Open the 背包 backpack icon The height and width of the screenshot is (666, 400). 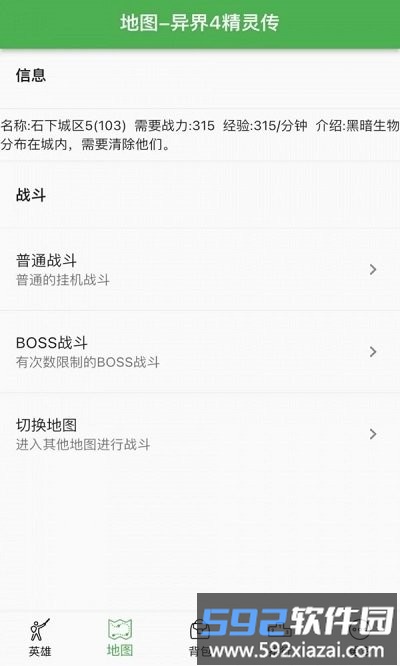click(x=199, y=629)
